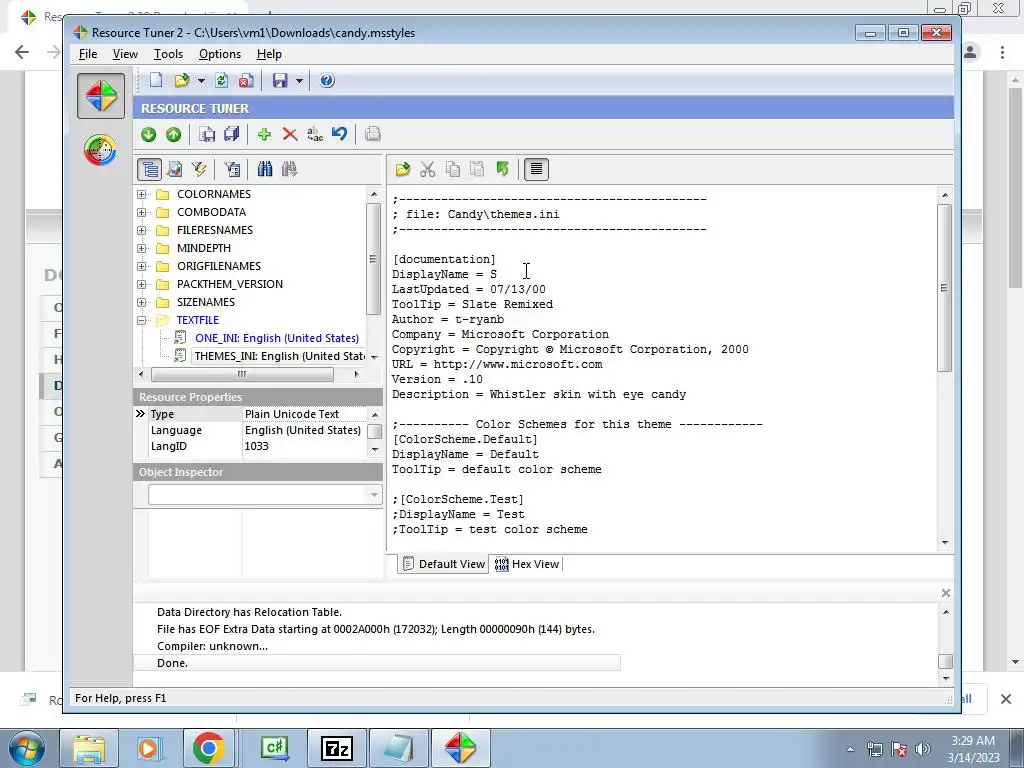Open the View menu
1024x768 pixels.
[125, 54]
